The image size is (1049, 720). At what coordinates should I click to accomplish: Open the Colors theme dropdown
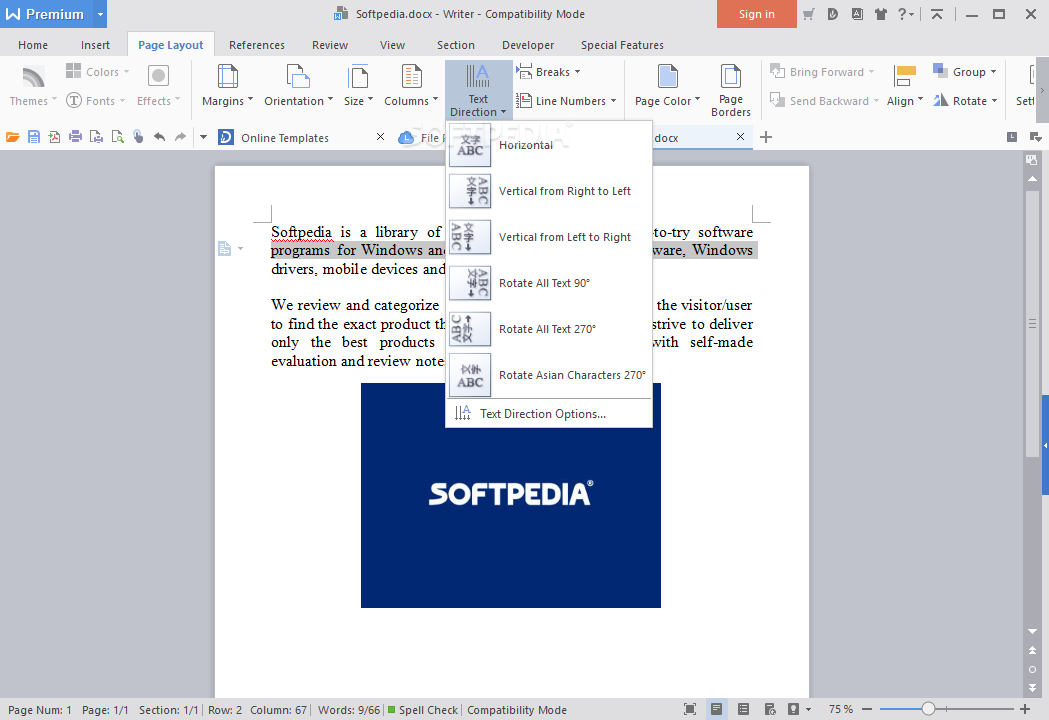coord(98,72)
